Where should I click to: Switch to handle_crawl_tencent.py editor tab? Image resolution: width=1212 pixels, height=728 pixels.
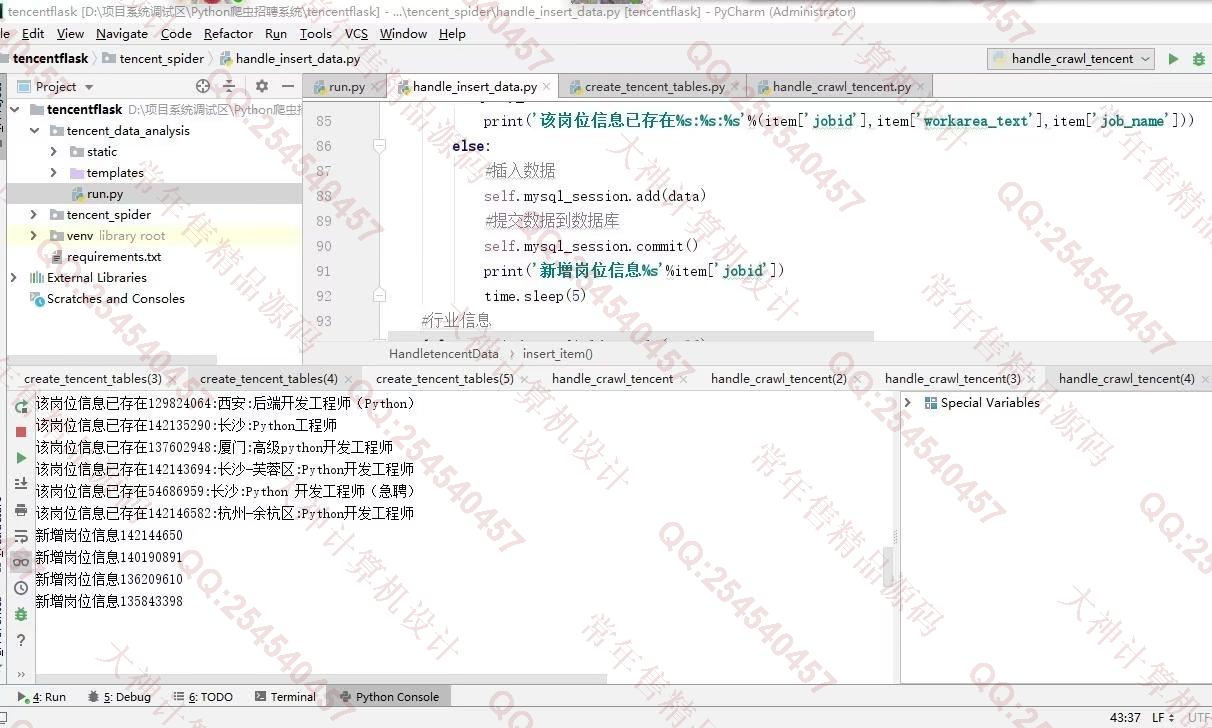841,87
